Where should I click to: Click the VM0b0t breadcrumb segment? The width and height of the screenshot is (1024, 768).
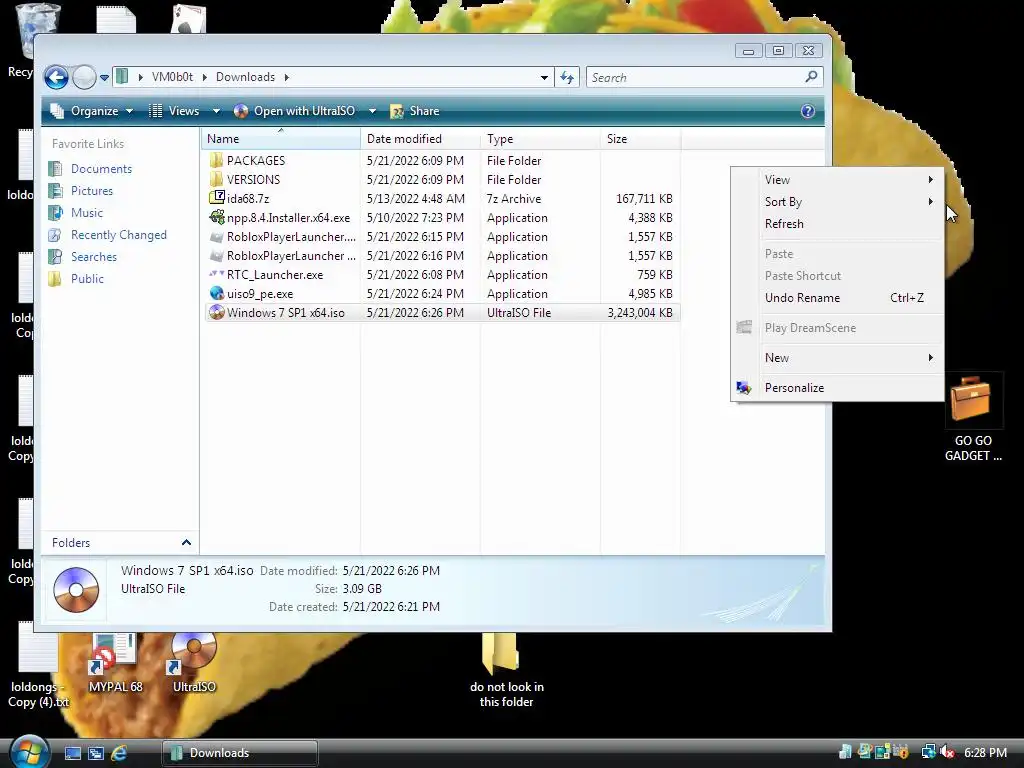pos(172,77)
